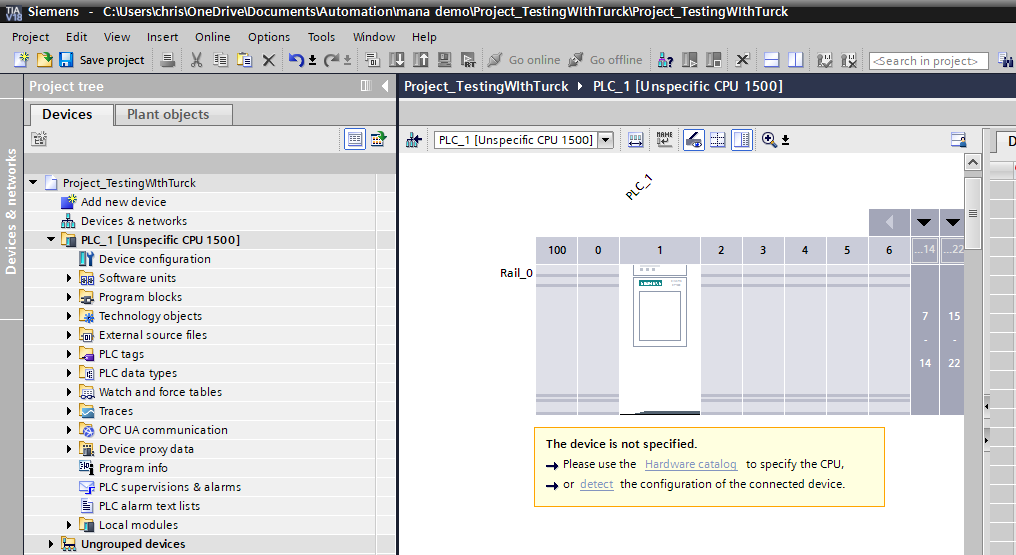Click the Delete X icon
The width and height of the screenshot is (1016, 555).
[268, 60]
